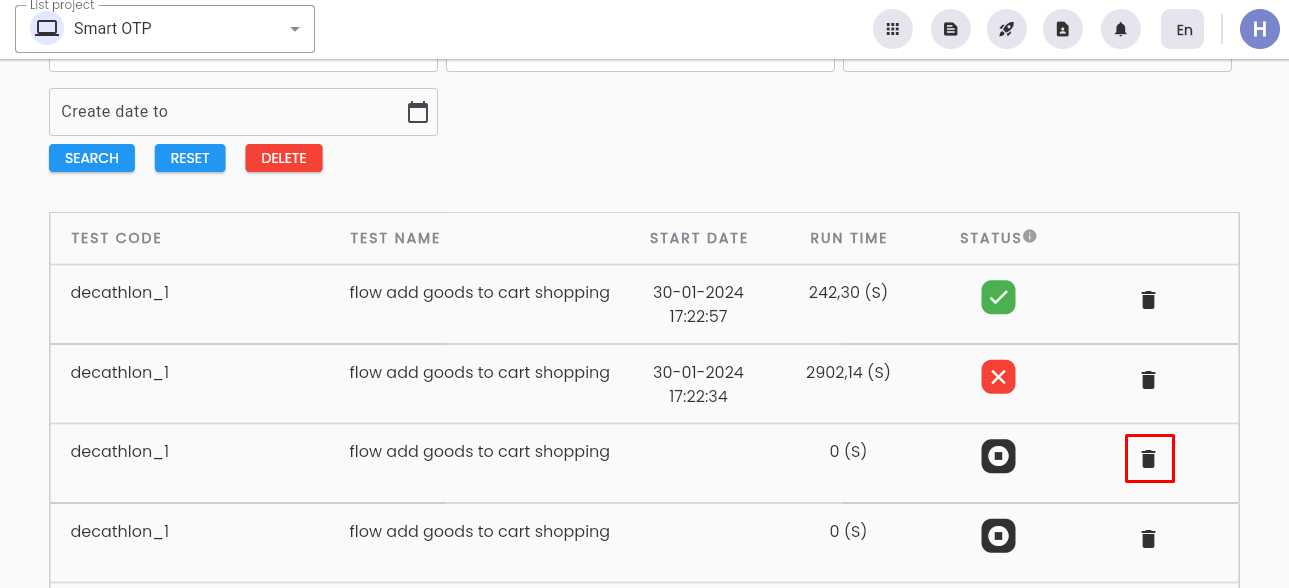The width and height of the screenshot is (1289, 588).
Task: Open the H user avatar menu
Action: 1260,29
